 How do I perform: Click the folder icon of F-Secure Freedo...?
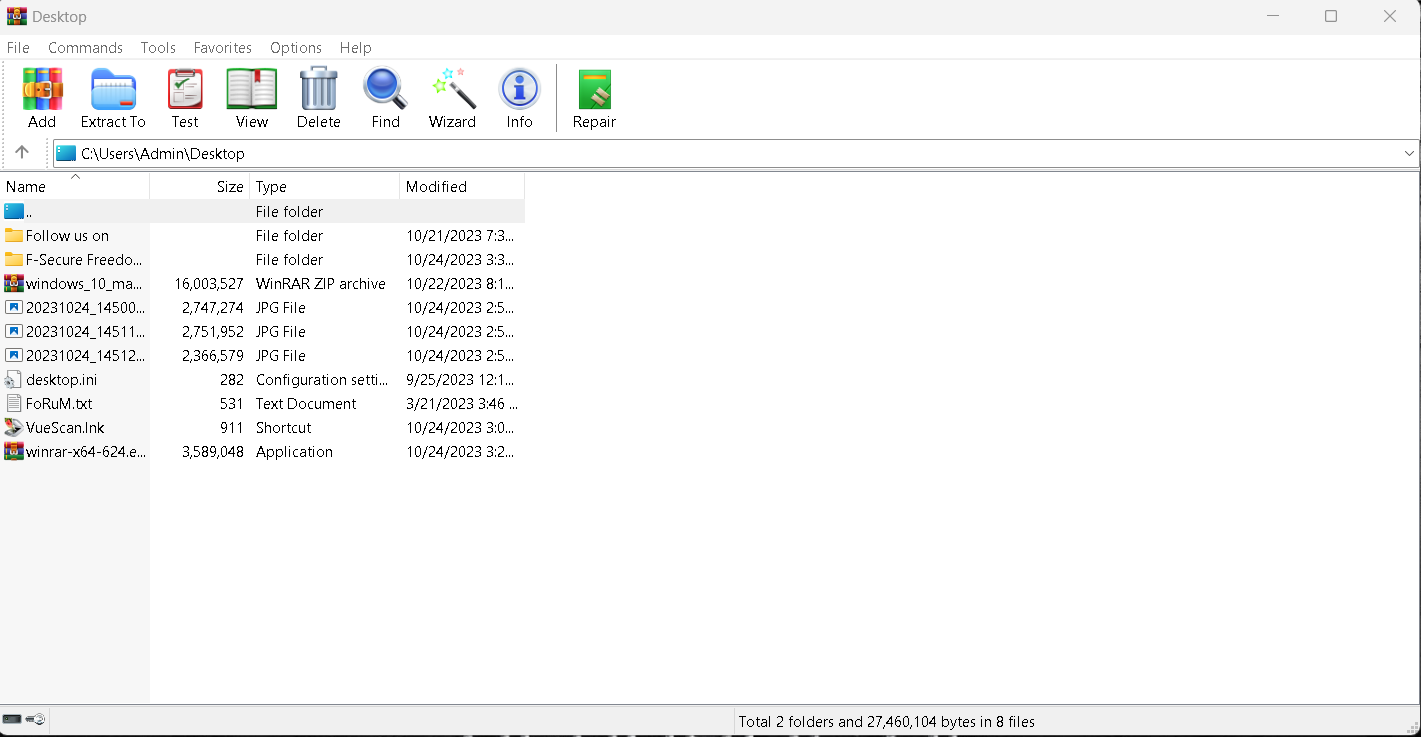(14, 259)
